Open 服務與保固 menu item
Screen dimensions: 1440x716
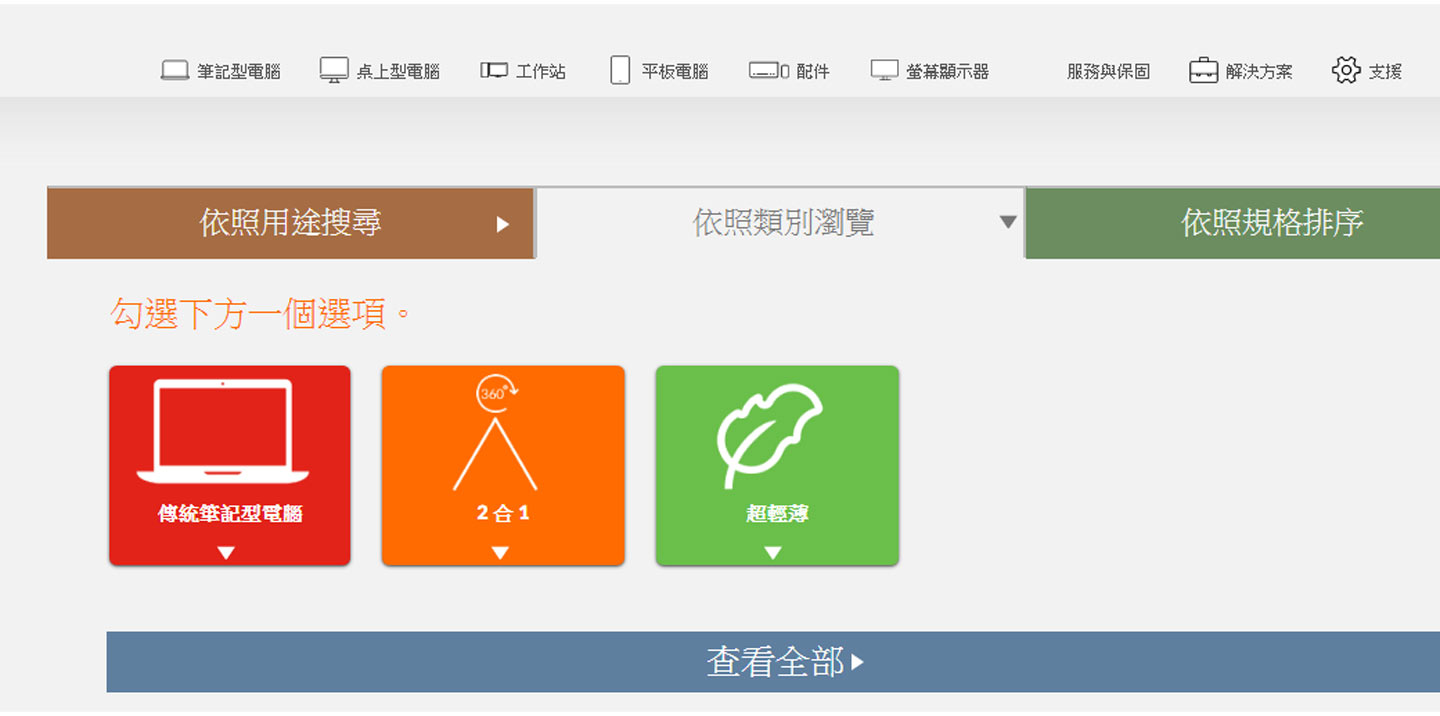[1108, 71]
